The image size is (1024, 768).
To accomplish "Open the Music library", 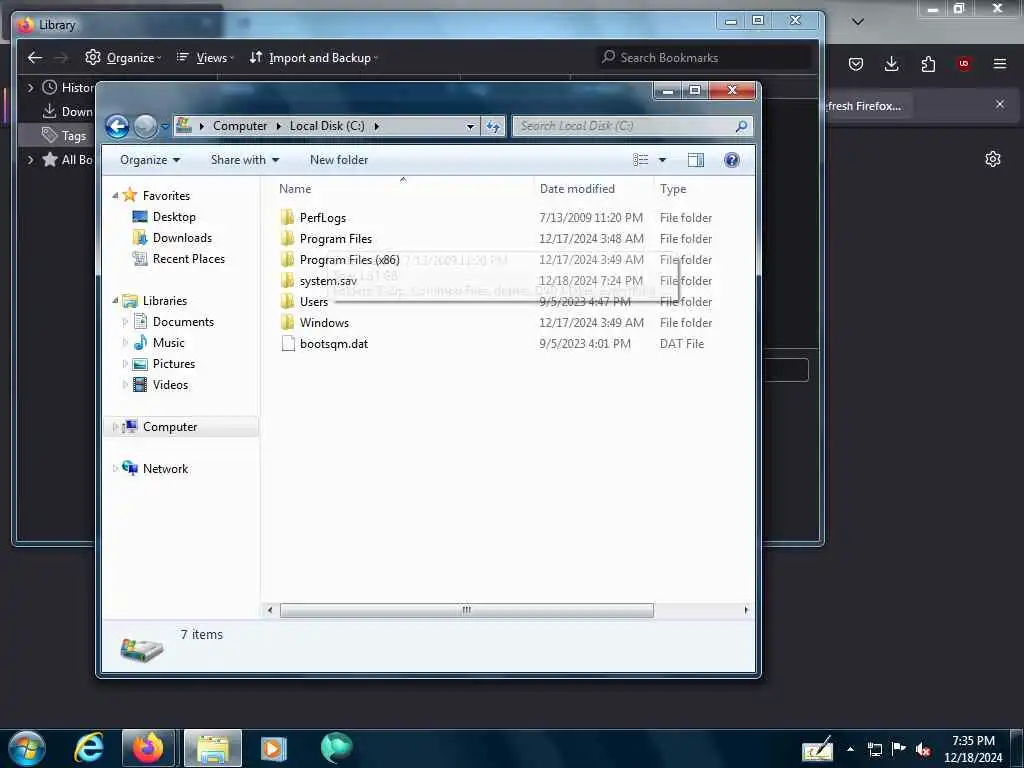I will point(168,342).
